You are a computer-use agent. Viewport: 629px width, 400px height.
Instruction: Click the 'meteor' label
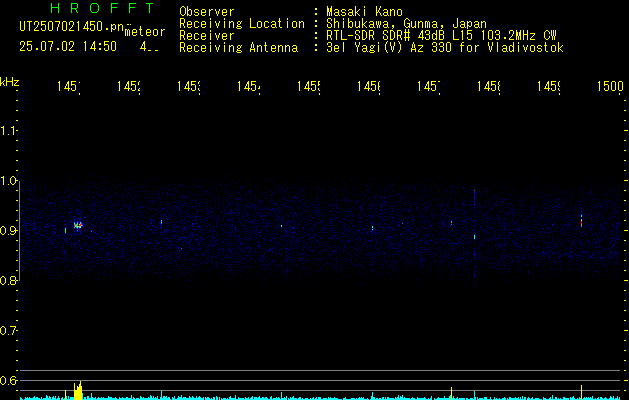click(145, 32)
